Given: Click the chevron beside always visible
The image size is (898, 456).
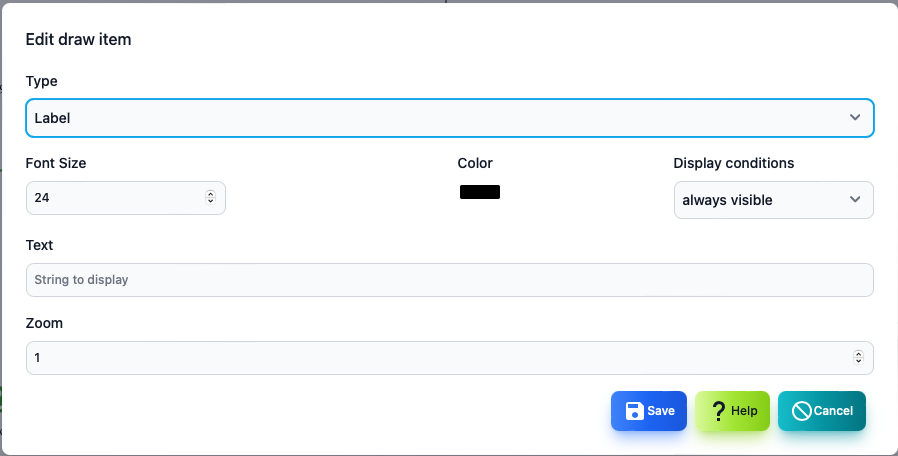Looking at the screenshot, I should tap(855, 199).
